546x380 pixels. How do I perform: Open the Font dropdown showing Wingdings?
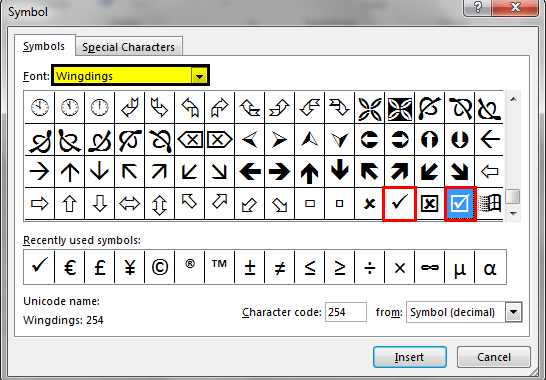(x=200, y=76)
